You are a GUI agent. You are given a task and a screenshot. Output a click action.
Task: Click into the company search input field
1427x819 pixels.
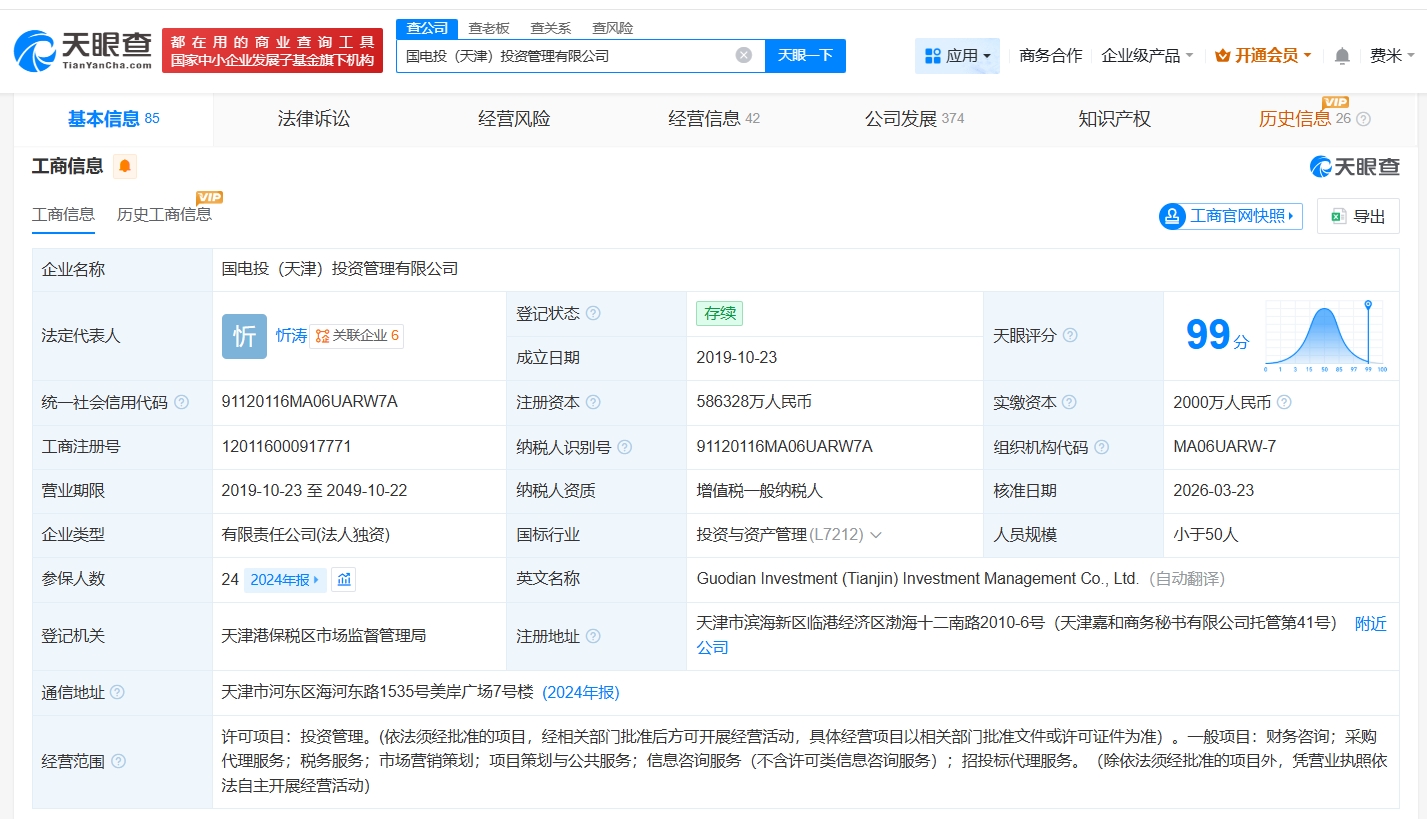point(565,56)
